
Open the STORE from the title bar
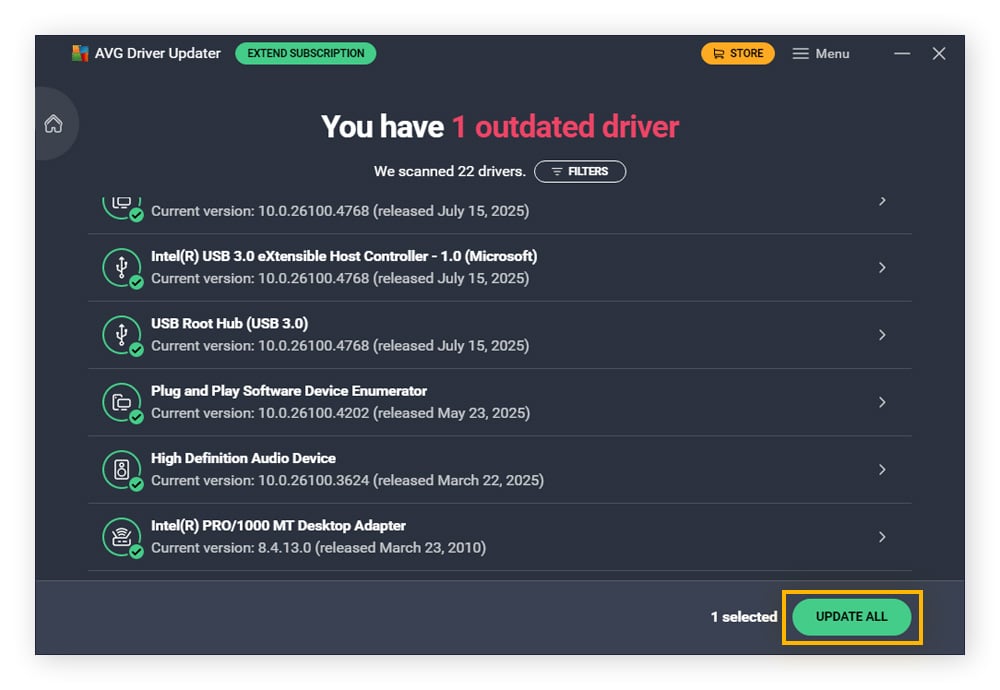click(x=738, y=53)
